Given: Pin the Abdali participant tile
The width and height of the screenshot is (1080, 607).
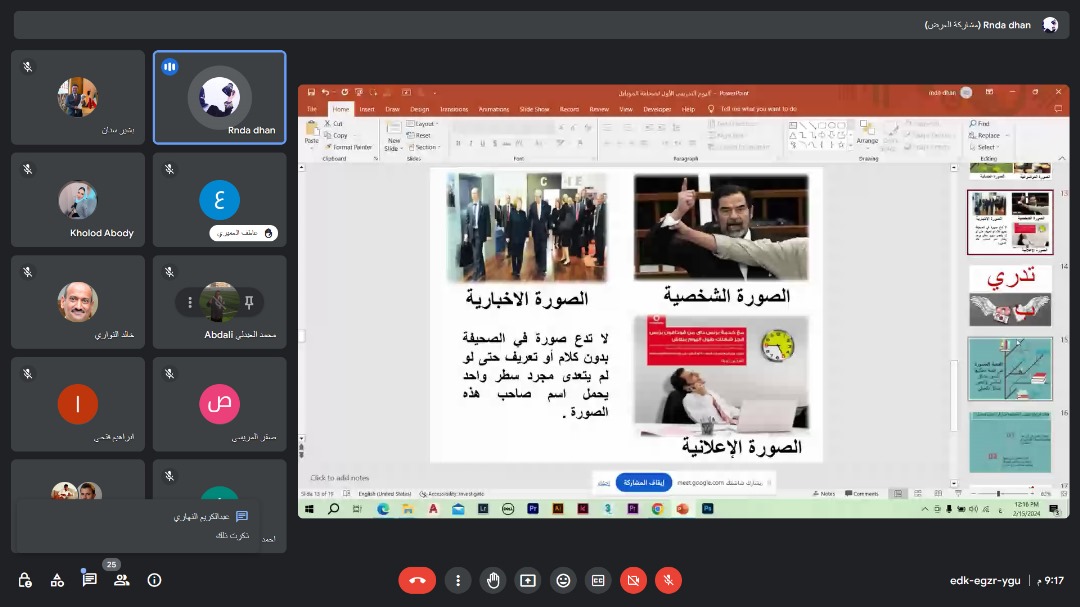Looking at the screenshot, I should pyautogui.click(x=249, y=302).
